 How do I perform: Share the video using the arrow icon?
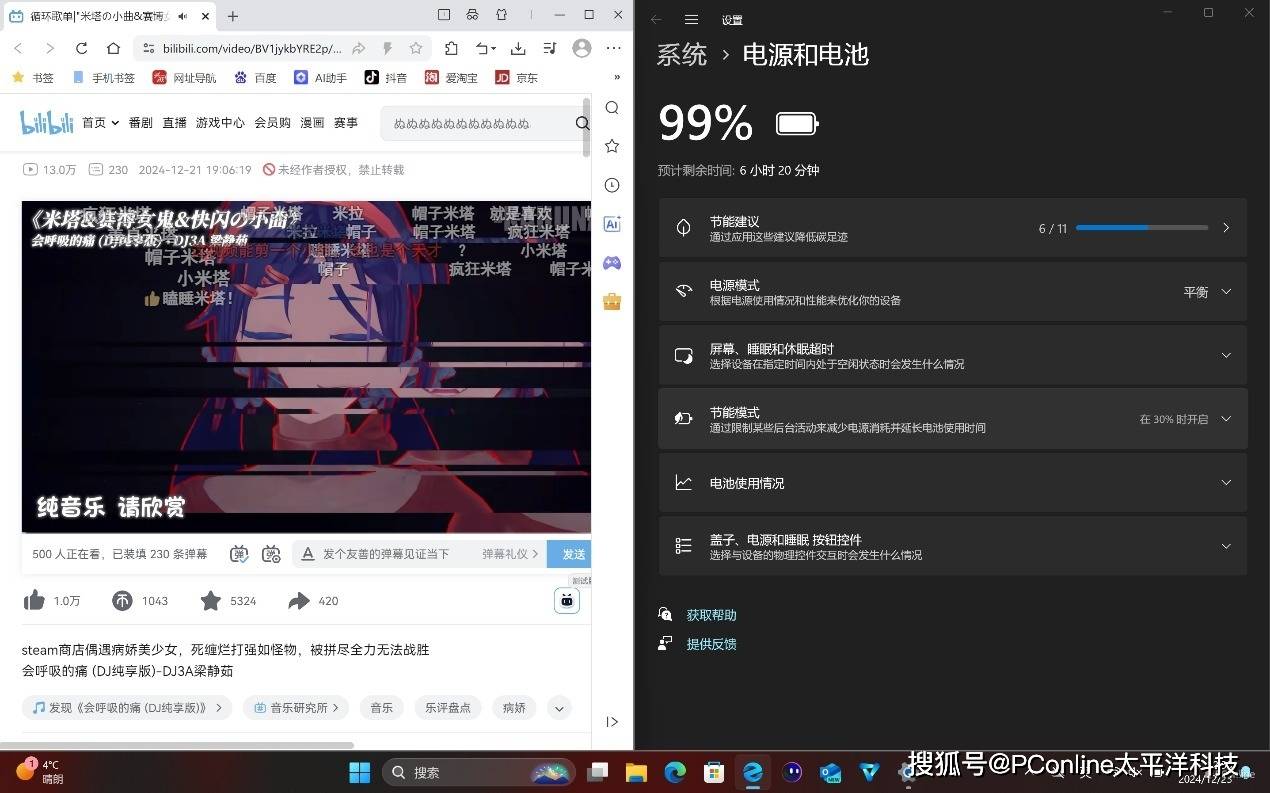pyautogui.click(x=298, y=601)
